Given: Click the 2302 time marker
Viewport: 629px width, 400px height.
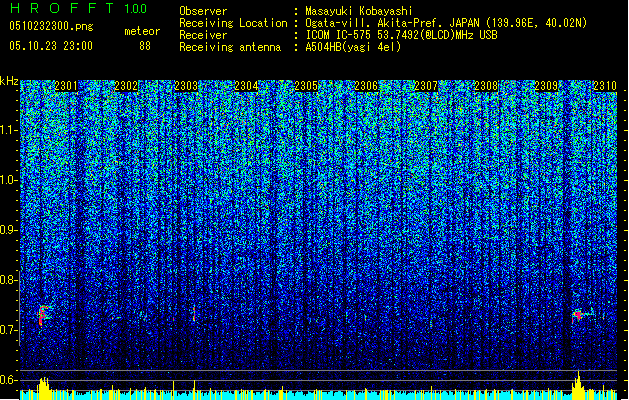Looking at the screenshot, I should (126, 86).
